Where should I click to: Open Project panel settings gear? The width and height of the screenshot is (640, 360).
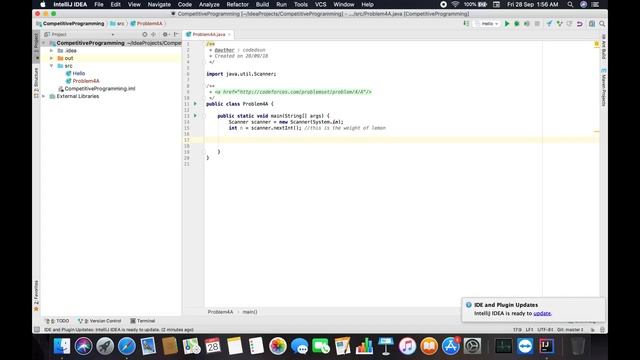pyautogui.click(x=165, y=35)
